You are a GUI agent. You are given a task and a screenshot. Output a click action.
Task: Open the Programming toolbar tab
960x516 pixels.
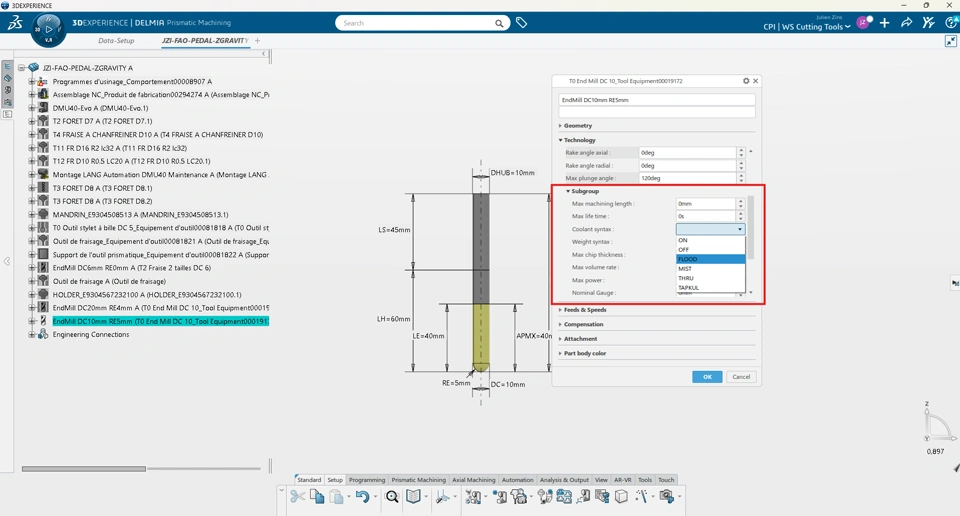pos(367,480)
